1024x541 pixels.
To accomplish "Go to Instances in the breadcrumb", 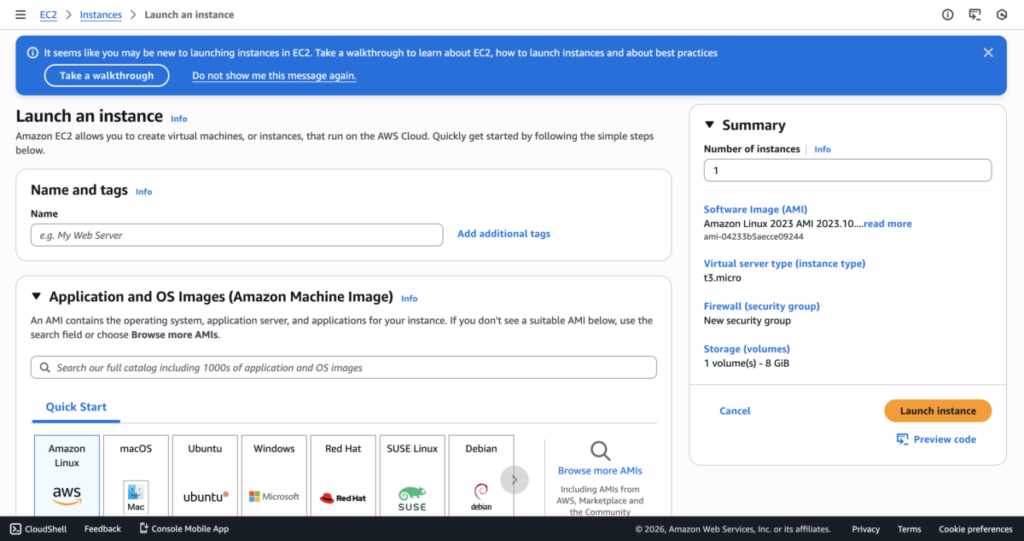I will point(100,15).
